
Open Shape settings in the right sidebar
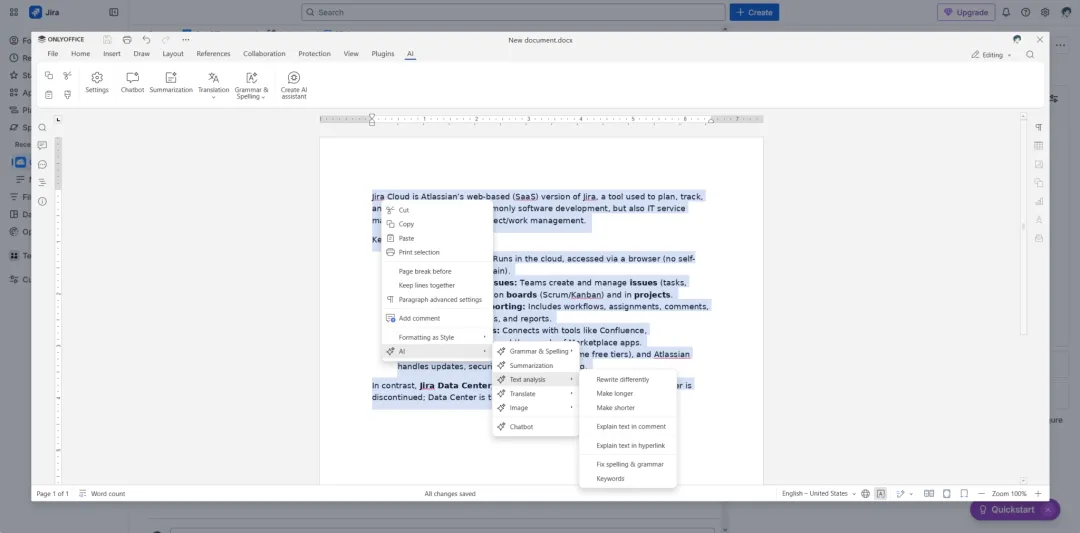pos(1039,182)
